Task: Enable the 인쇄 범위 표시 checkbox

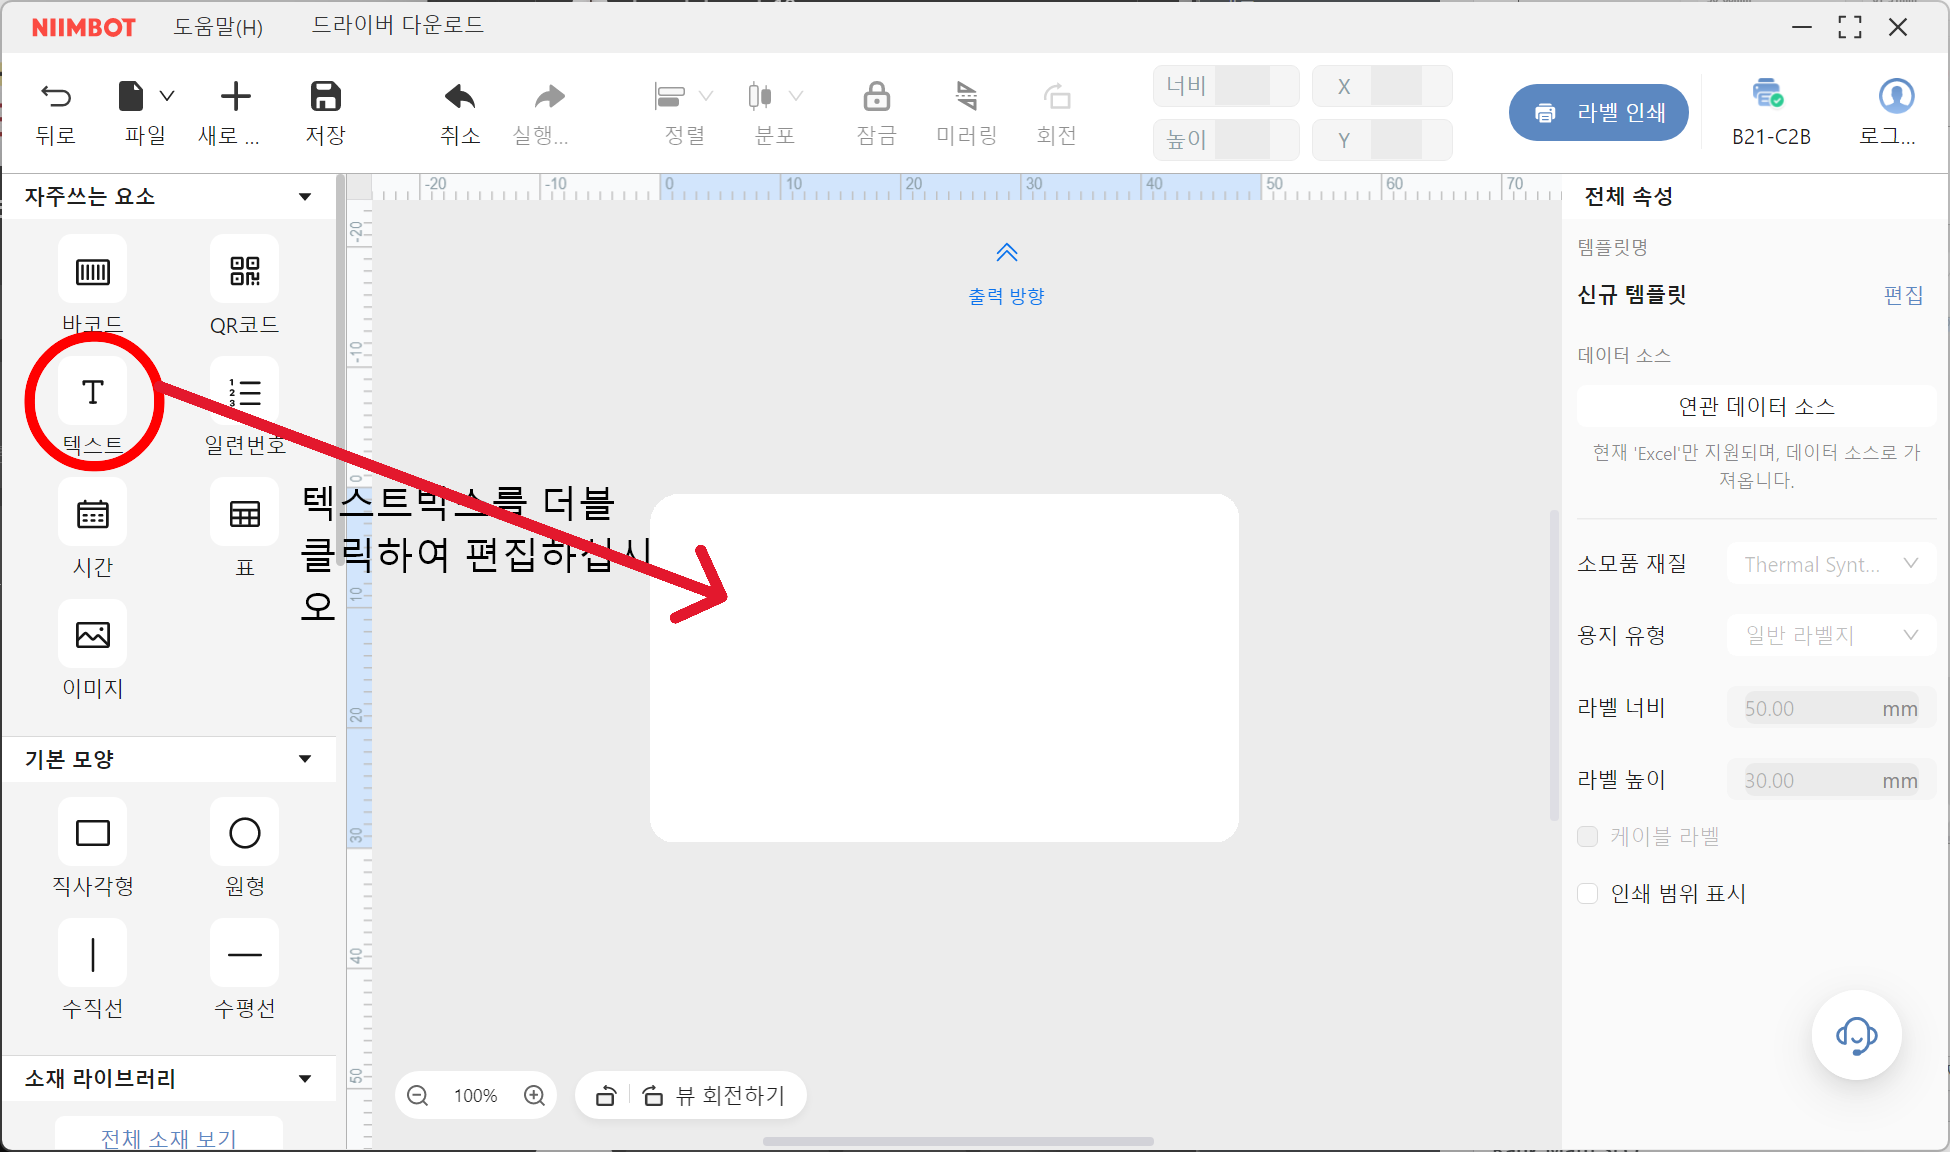Action: pyautogui.click(x=1587, y=893)
